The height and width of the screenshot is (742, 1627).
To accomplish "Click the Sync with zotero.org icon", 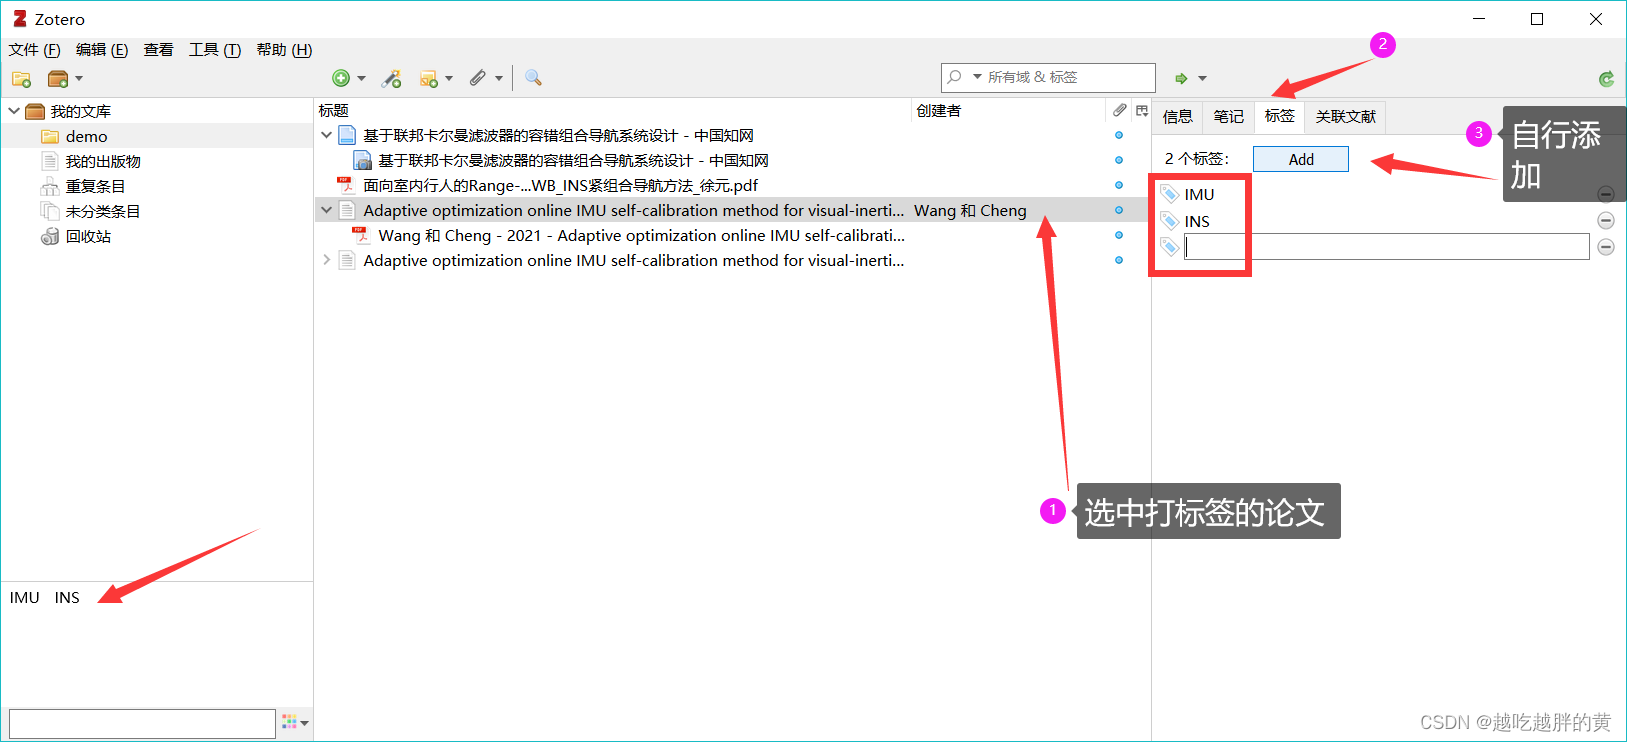I will pos(1606,78).
